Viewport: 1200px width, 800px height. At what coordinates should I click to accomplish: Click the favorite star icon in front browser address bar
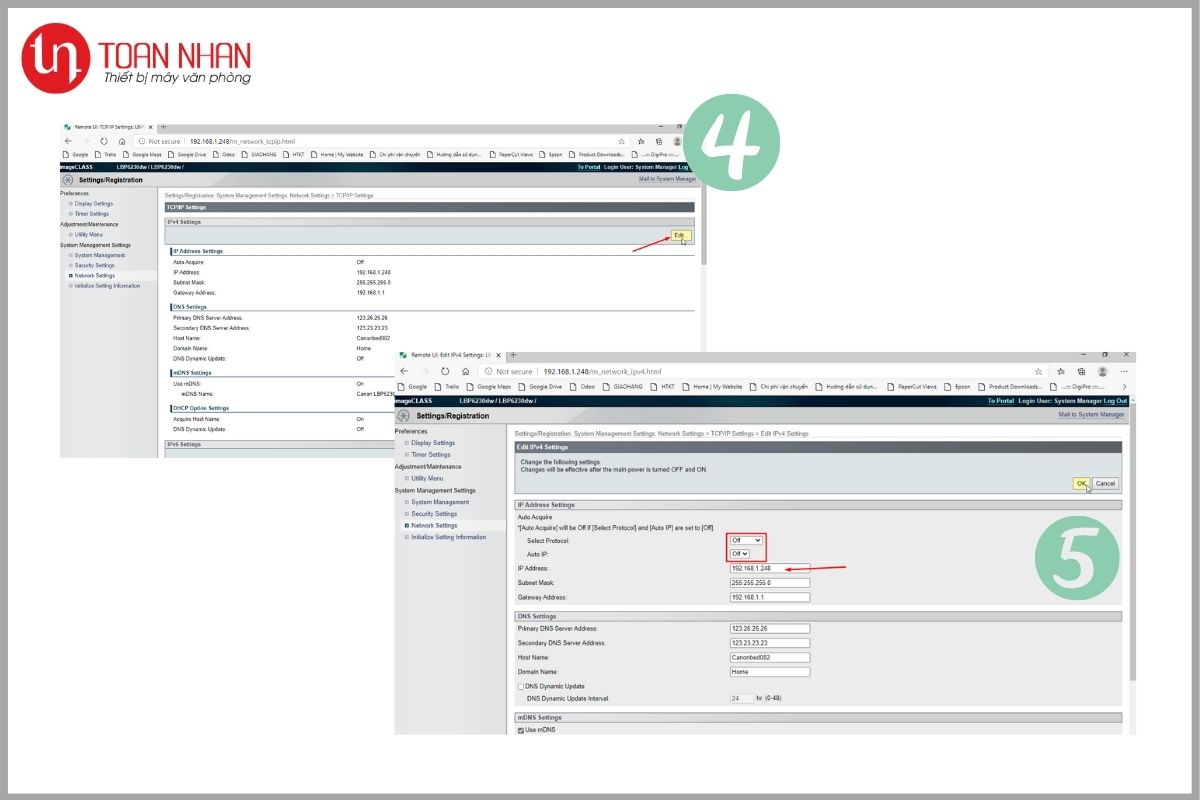pos(1039,371)
